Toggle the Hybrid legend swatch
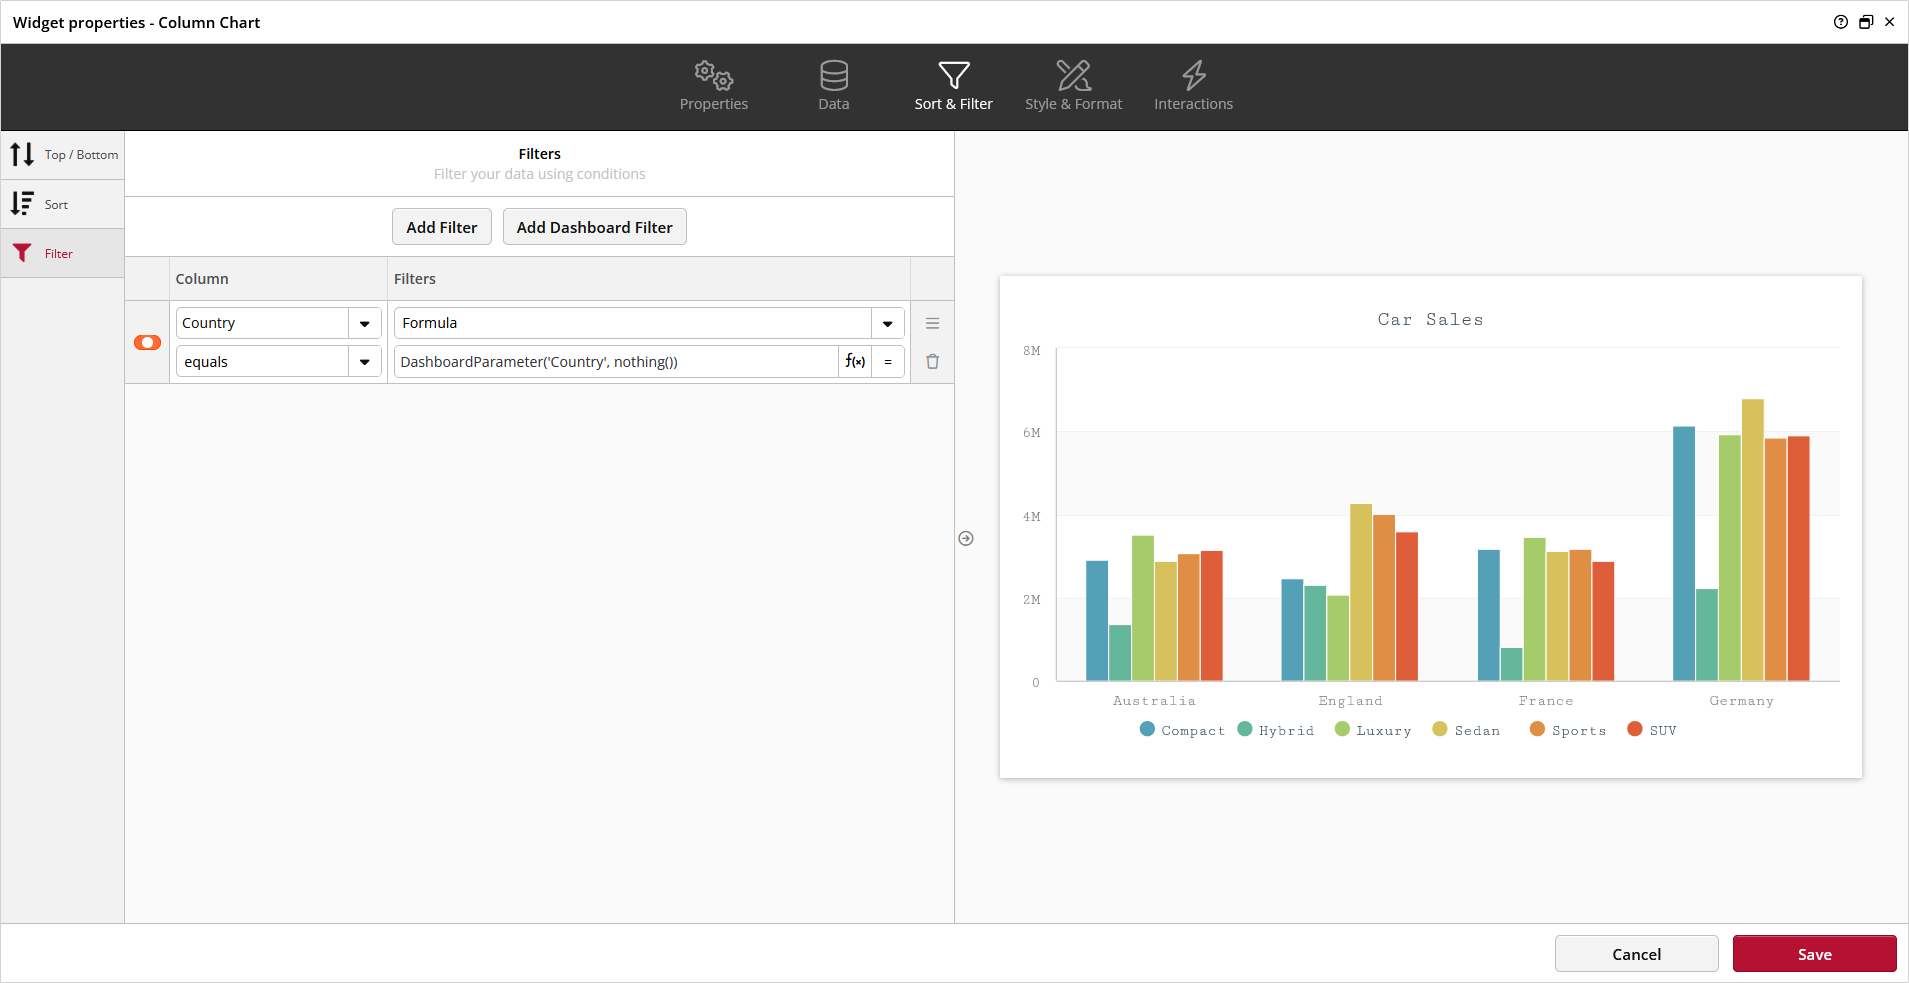 click(1245, 729)
